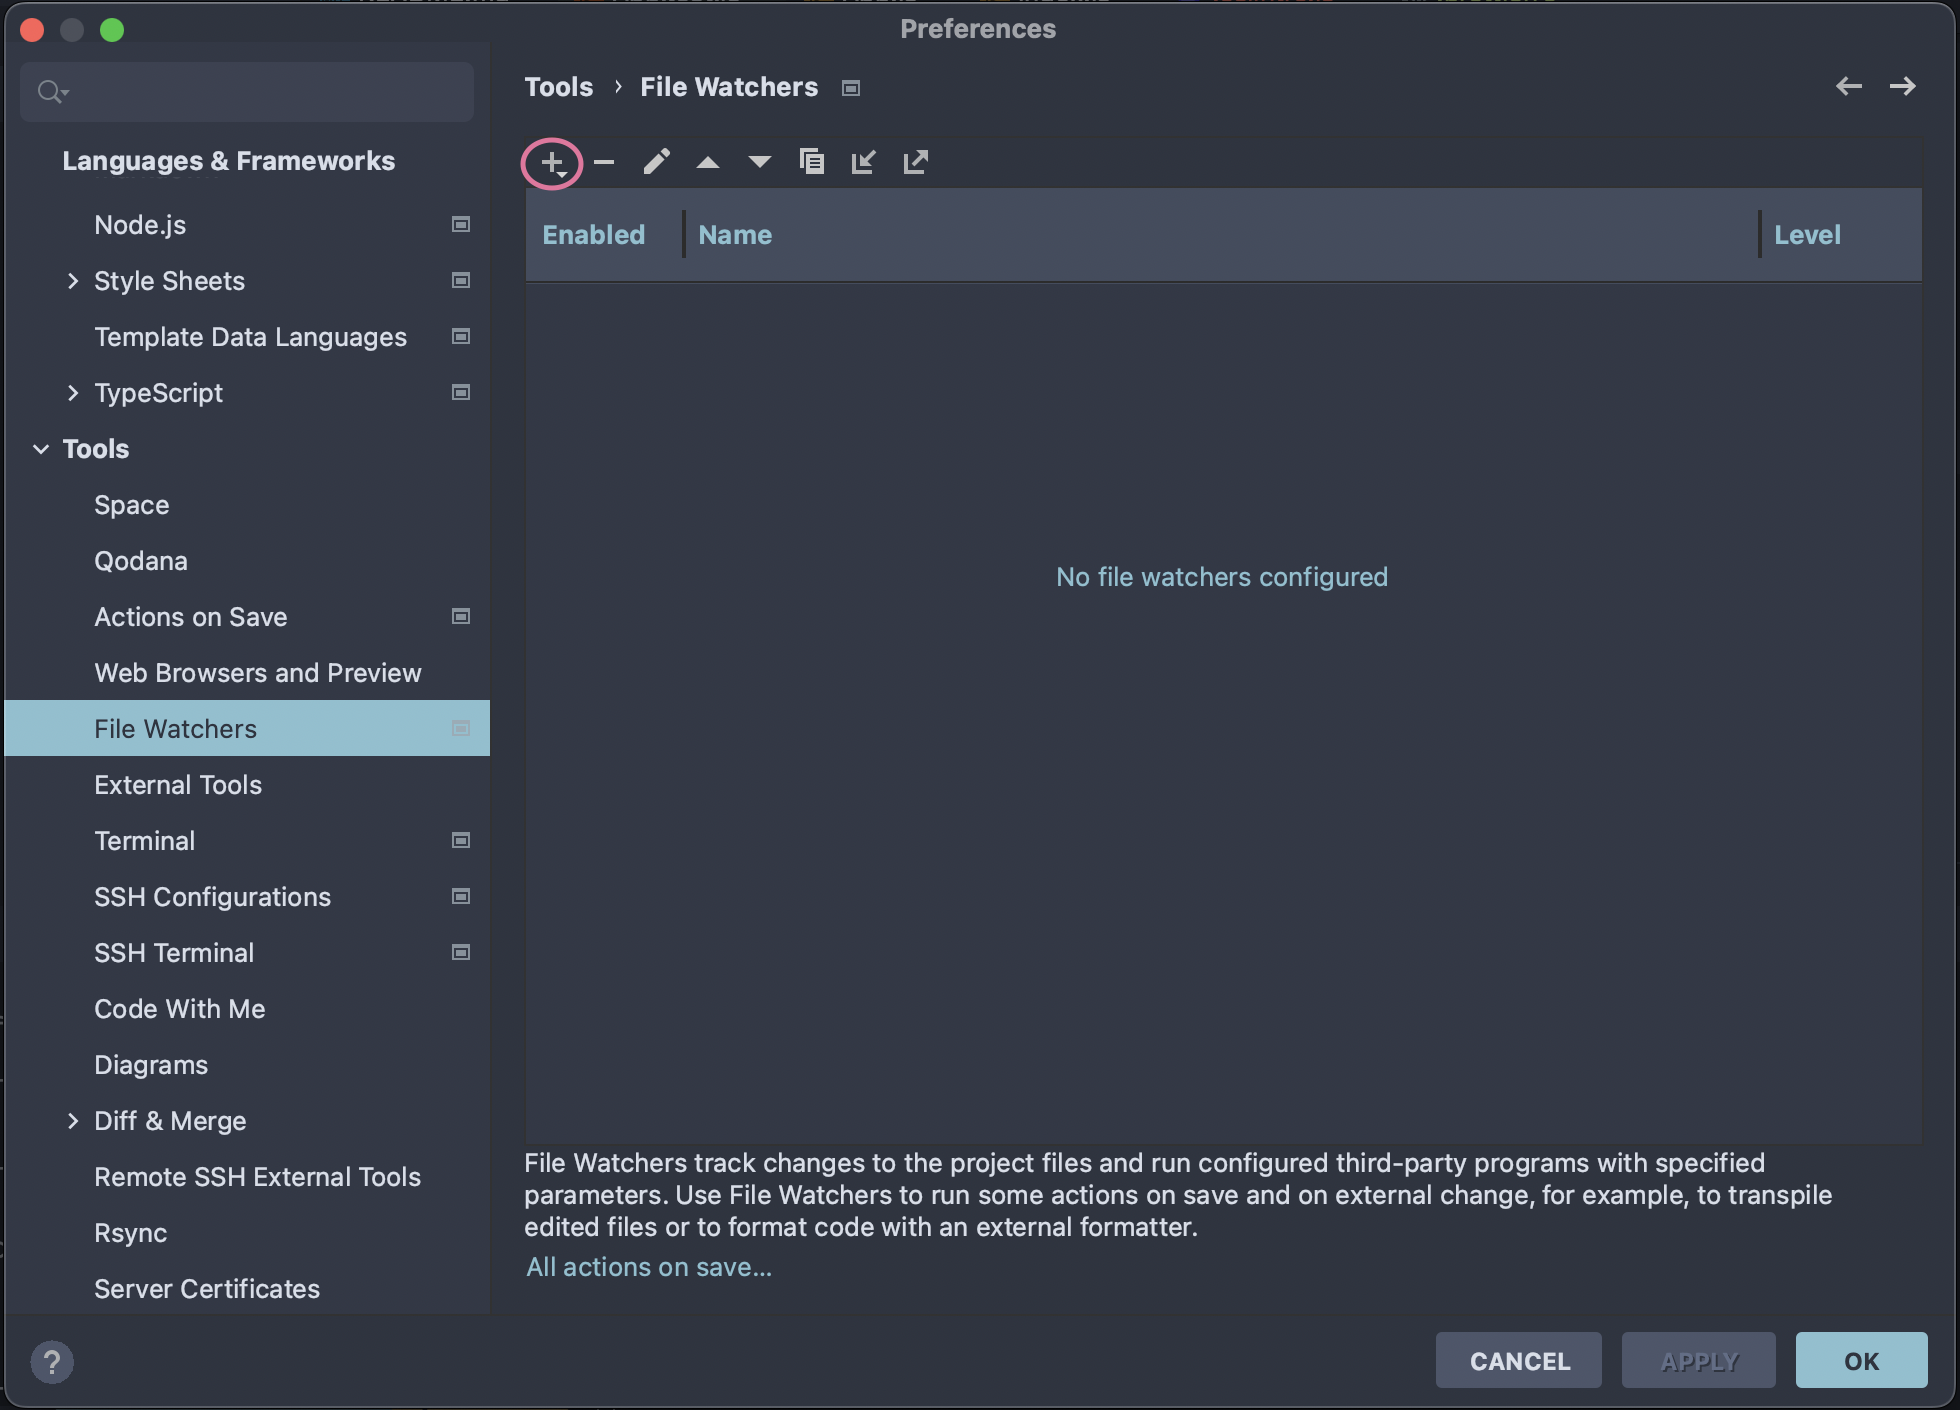This screenshot has width=1960, height=1410.
Task: Click the add file watcher plus icon
Action: click(x=552, y=162)
